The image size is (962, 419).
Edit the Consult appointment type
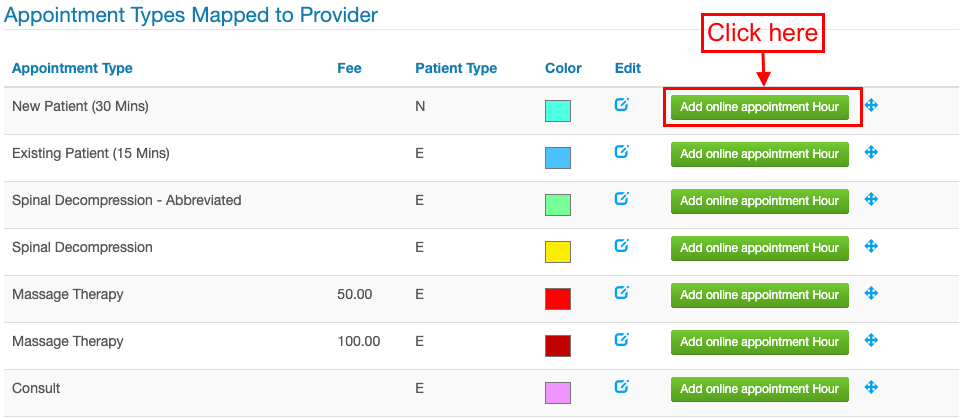[x=621, y=386]
